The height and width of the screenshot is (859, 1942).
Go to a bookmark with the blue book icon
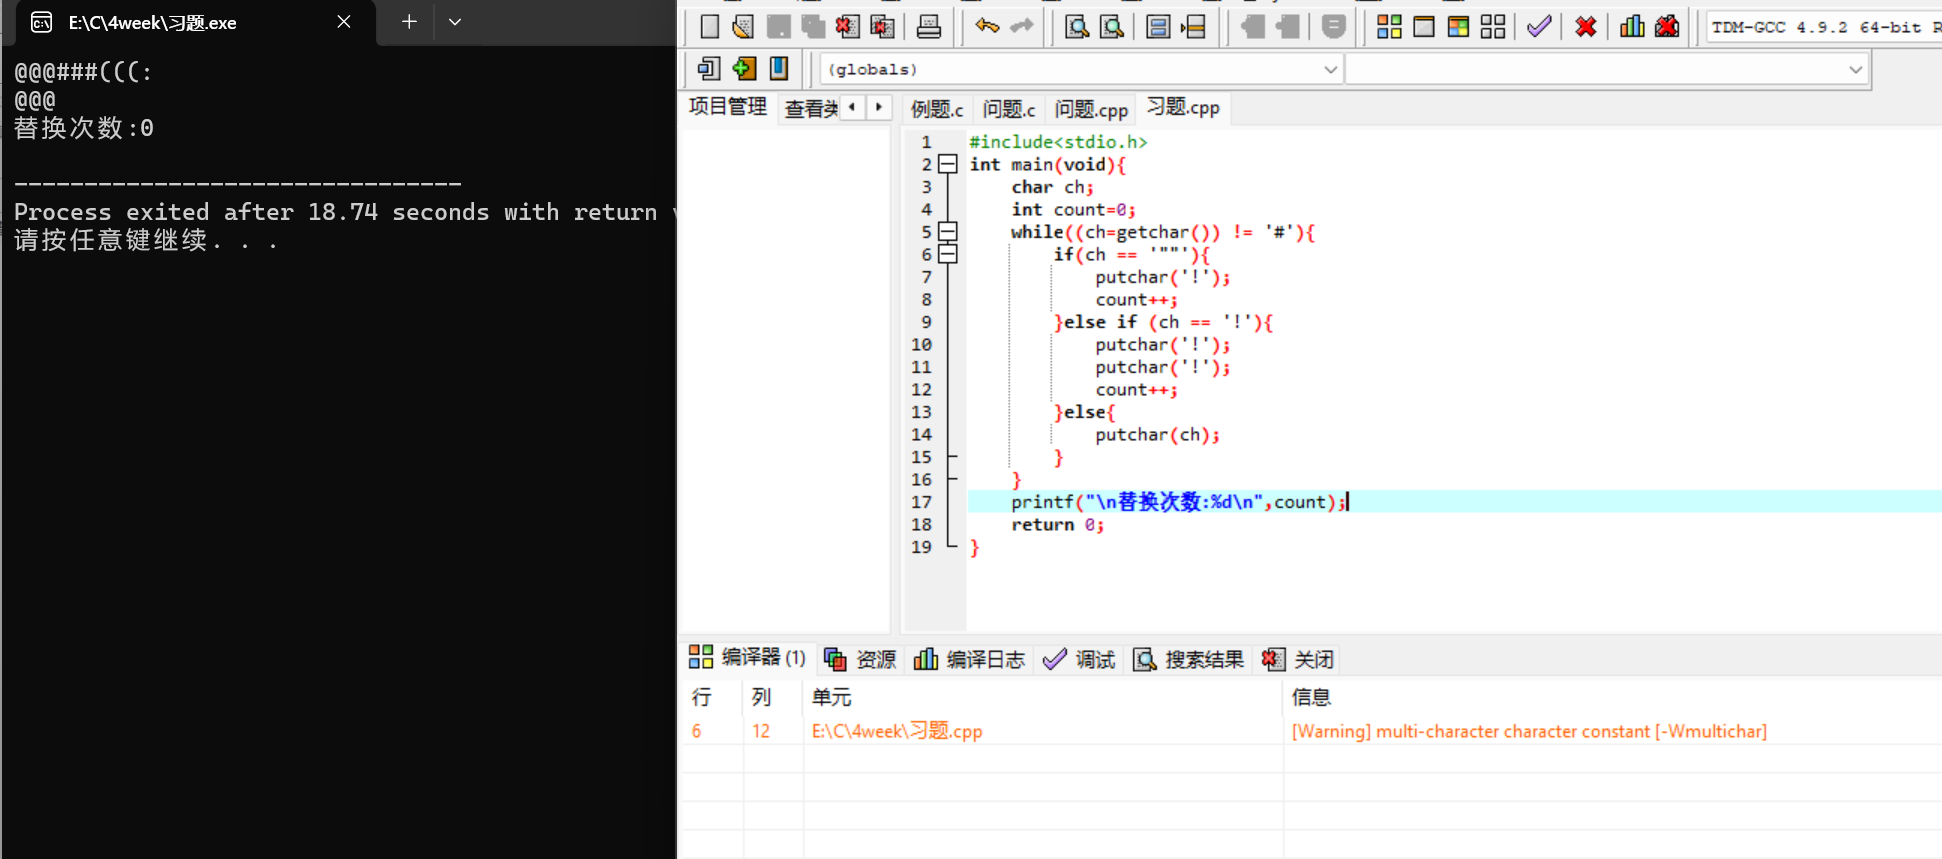tap(779, 68)
